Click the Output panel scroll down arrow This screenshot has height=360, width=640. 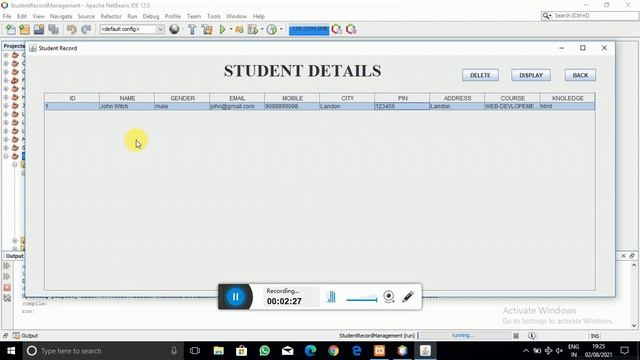tap(634, 325)
